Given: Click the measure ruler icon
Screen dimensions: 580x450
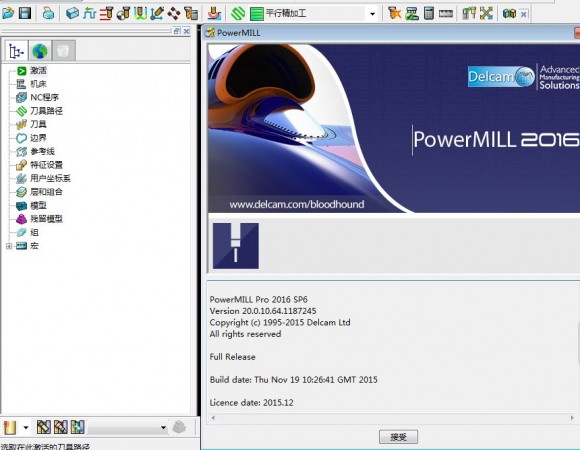Looking at the screenshot, I should click(446, 14).
